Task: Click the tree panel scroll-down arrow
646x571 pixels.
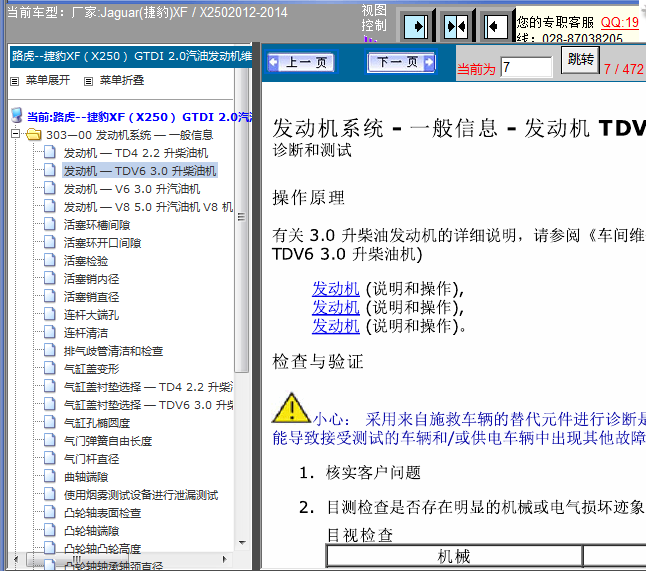Action: (242, 543)
